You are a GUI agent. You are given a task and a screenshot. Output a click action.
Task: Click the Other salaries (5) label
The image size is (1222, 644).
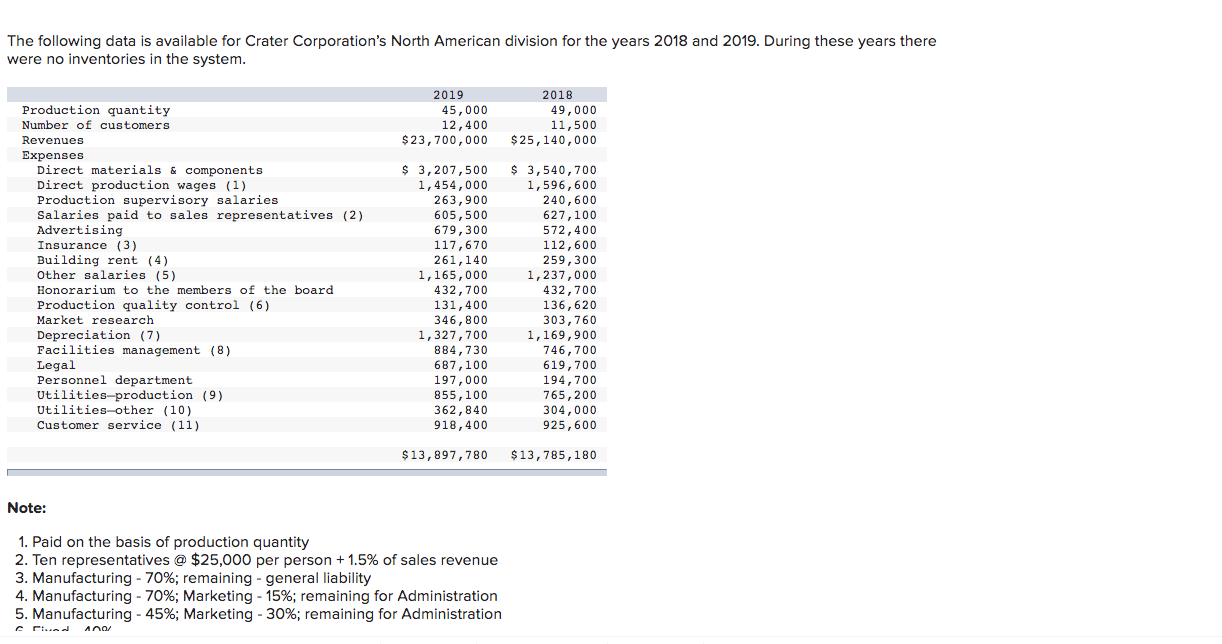coord(107,275)
